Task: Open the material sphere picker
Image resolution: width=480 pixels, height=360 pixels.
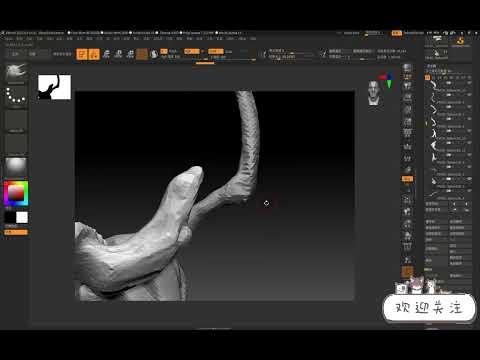Action: point(16,166)
